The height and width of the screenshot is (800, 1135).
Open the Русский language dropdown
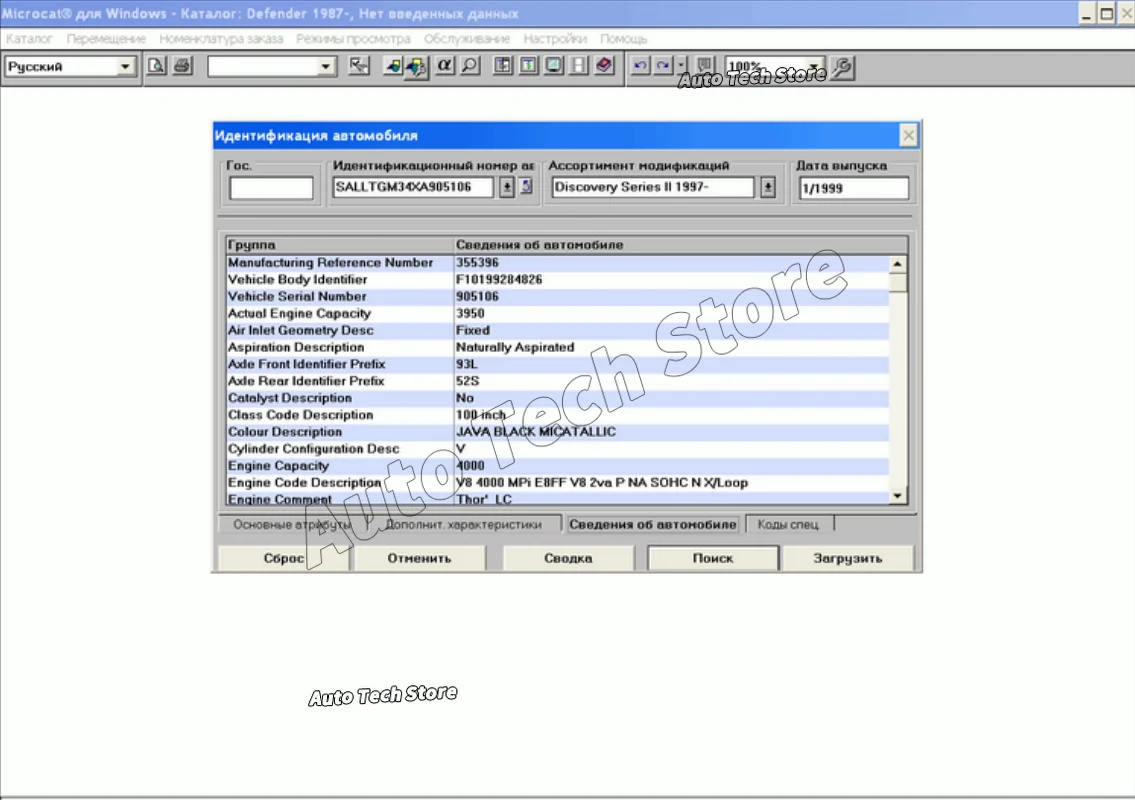[125, 67]
